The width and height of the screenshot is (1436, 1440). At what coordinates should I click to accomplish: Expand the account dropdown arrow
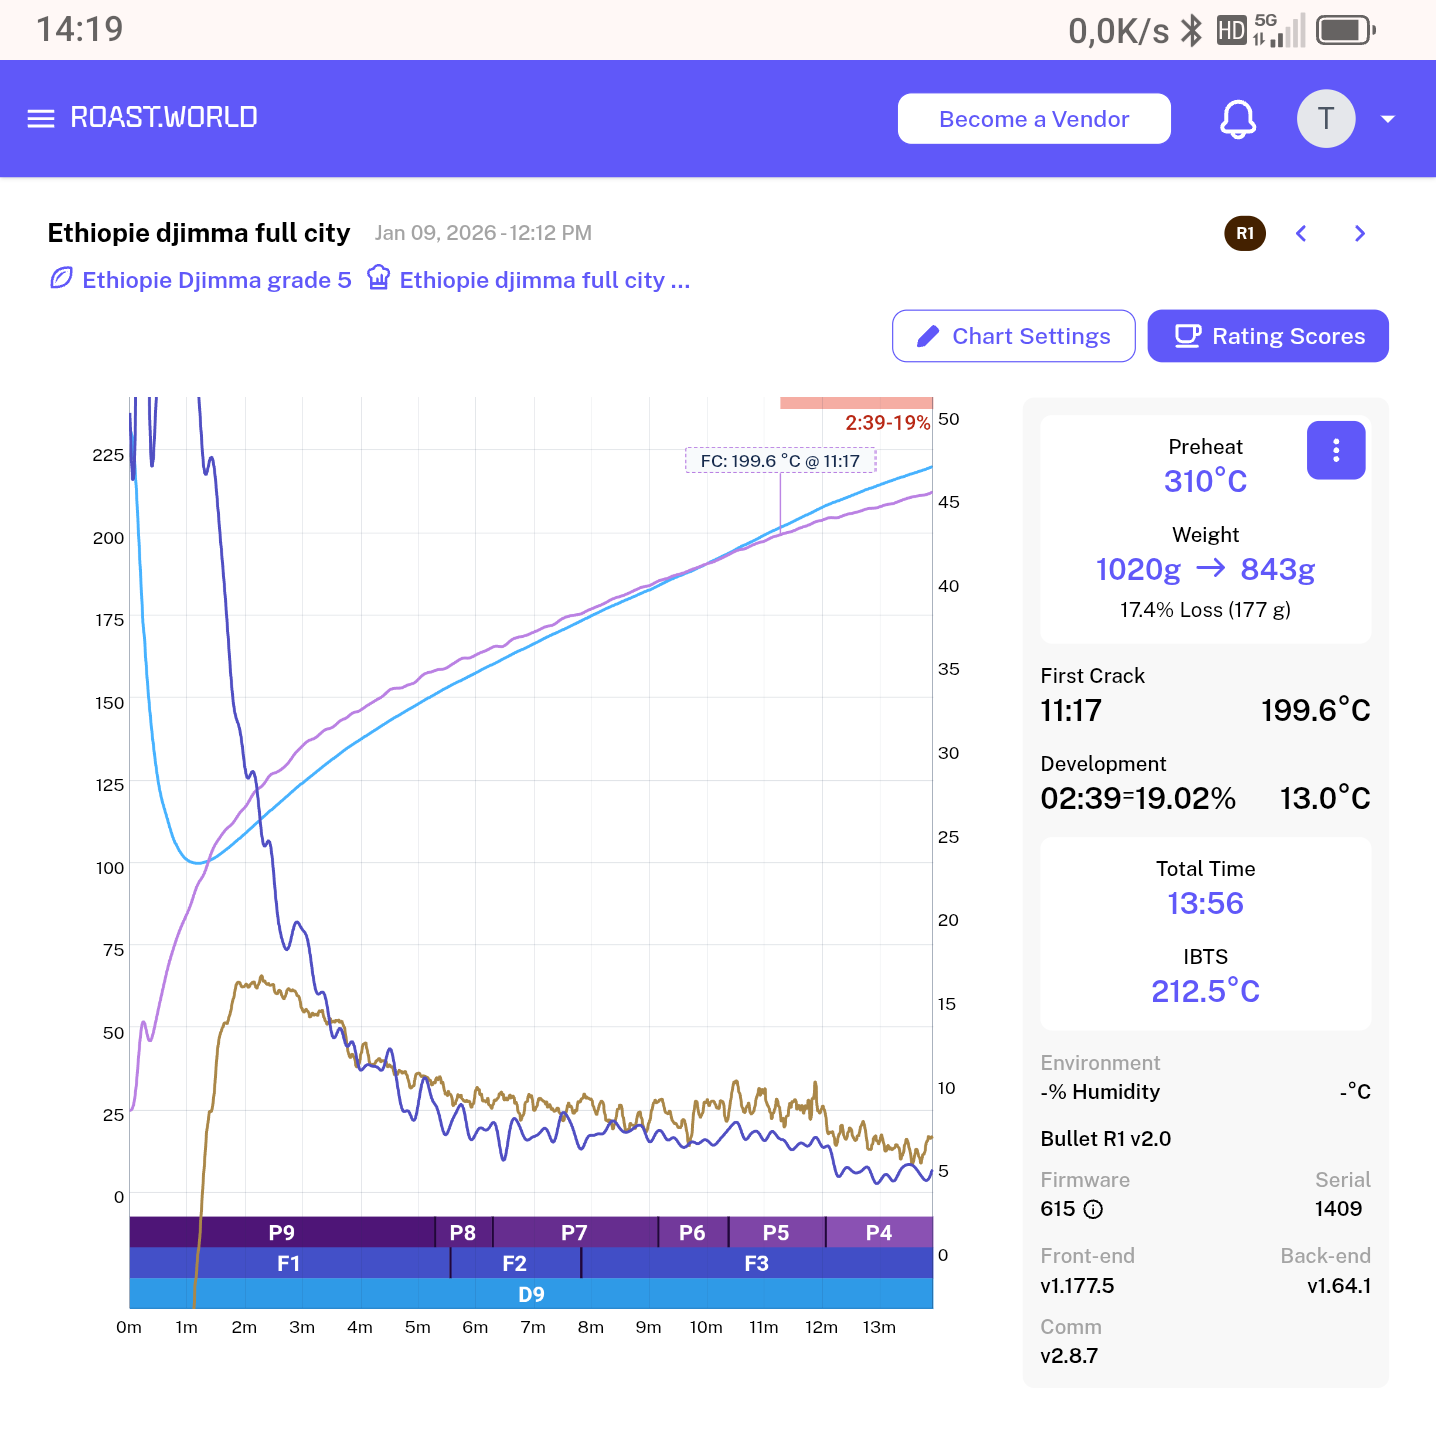click(1387, 119)
